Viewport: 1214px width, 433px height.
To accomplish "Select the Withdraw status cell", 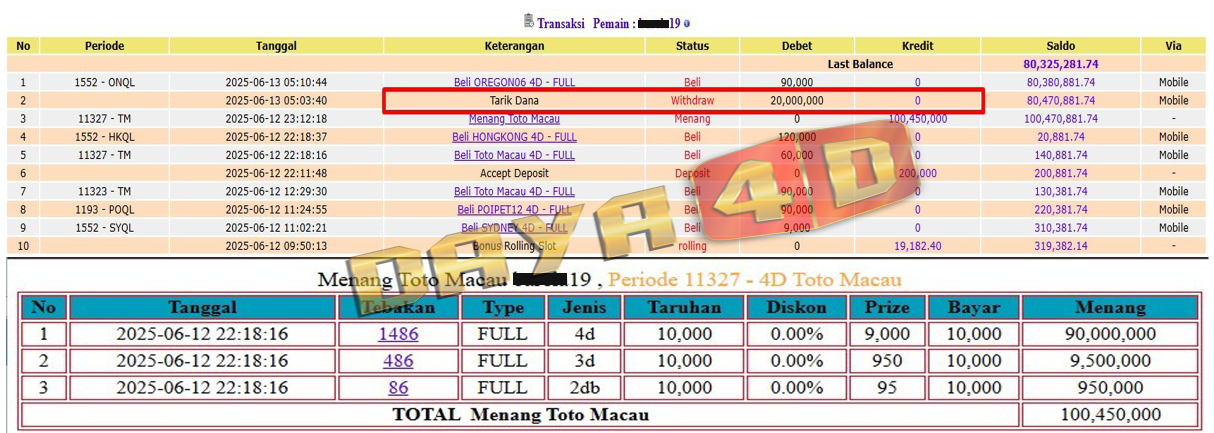I will coord(692,100).
